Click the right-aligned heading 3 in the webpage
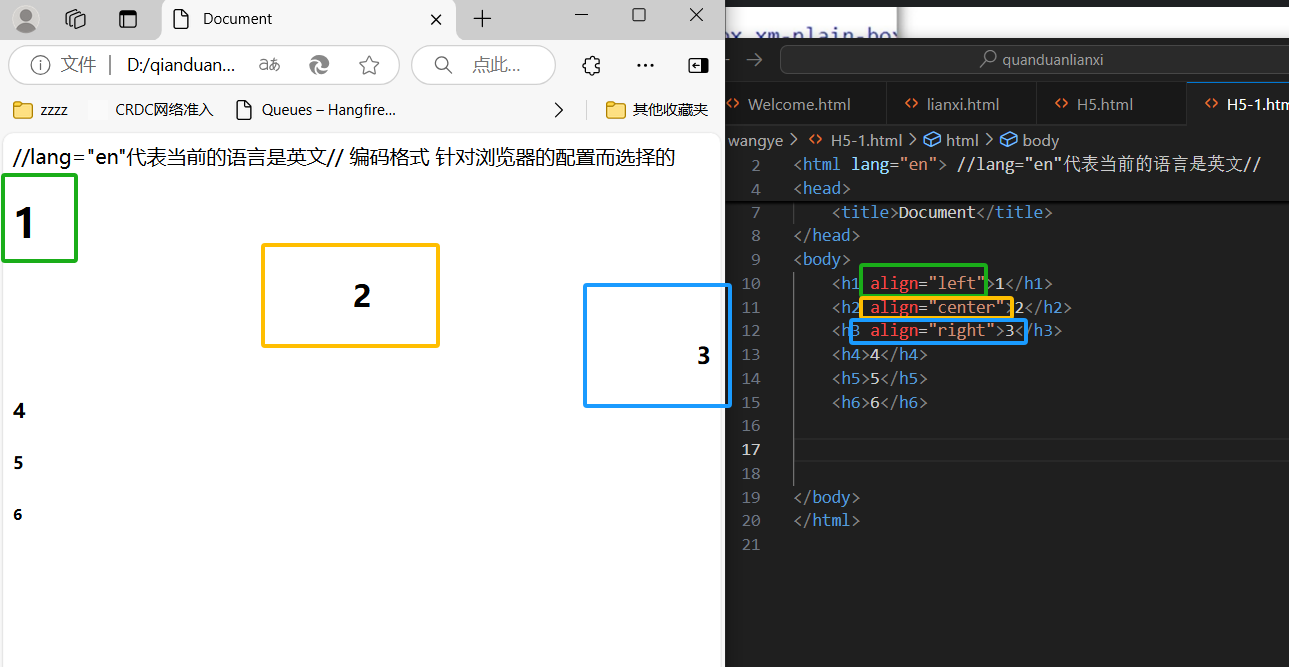 point(703,355)
